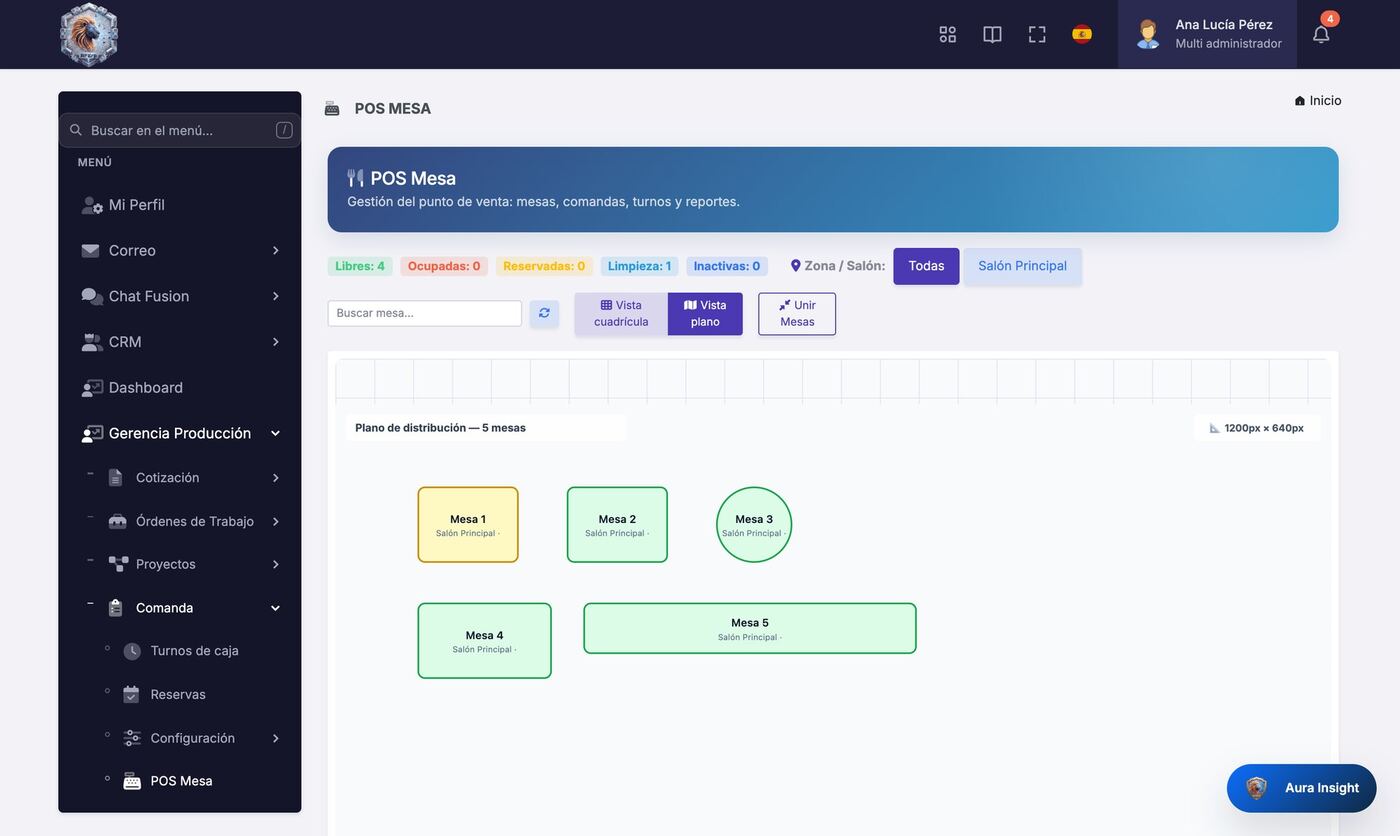
Task: Click the Proyectos diagram icon
Action: pos(118,565)
